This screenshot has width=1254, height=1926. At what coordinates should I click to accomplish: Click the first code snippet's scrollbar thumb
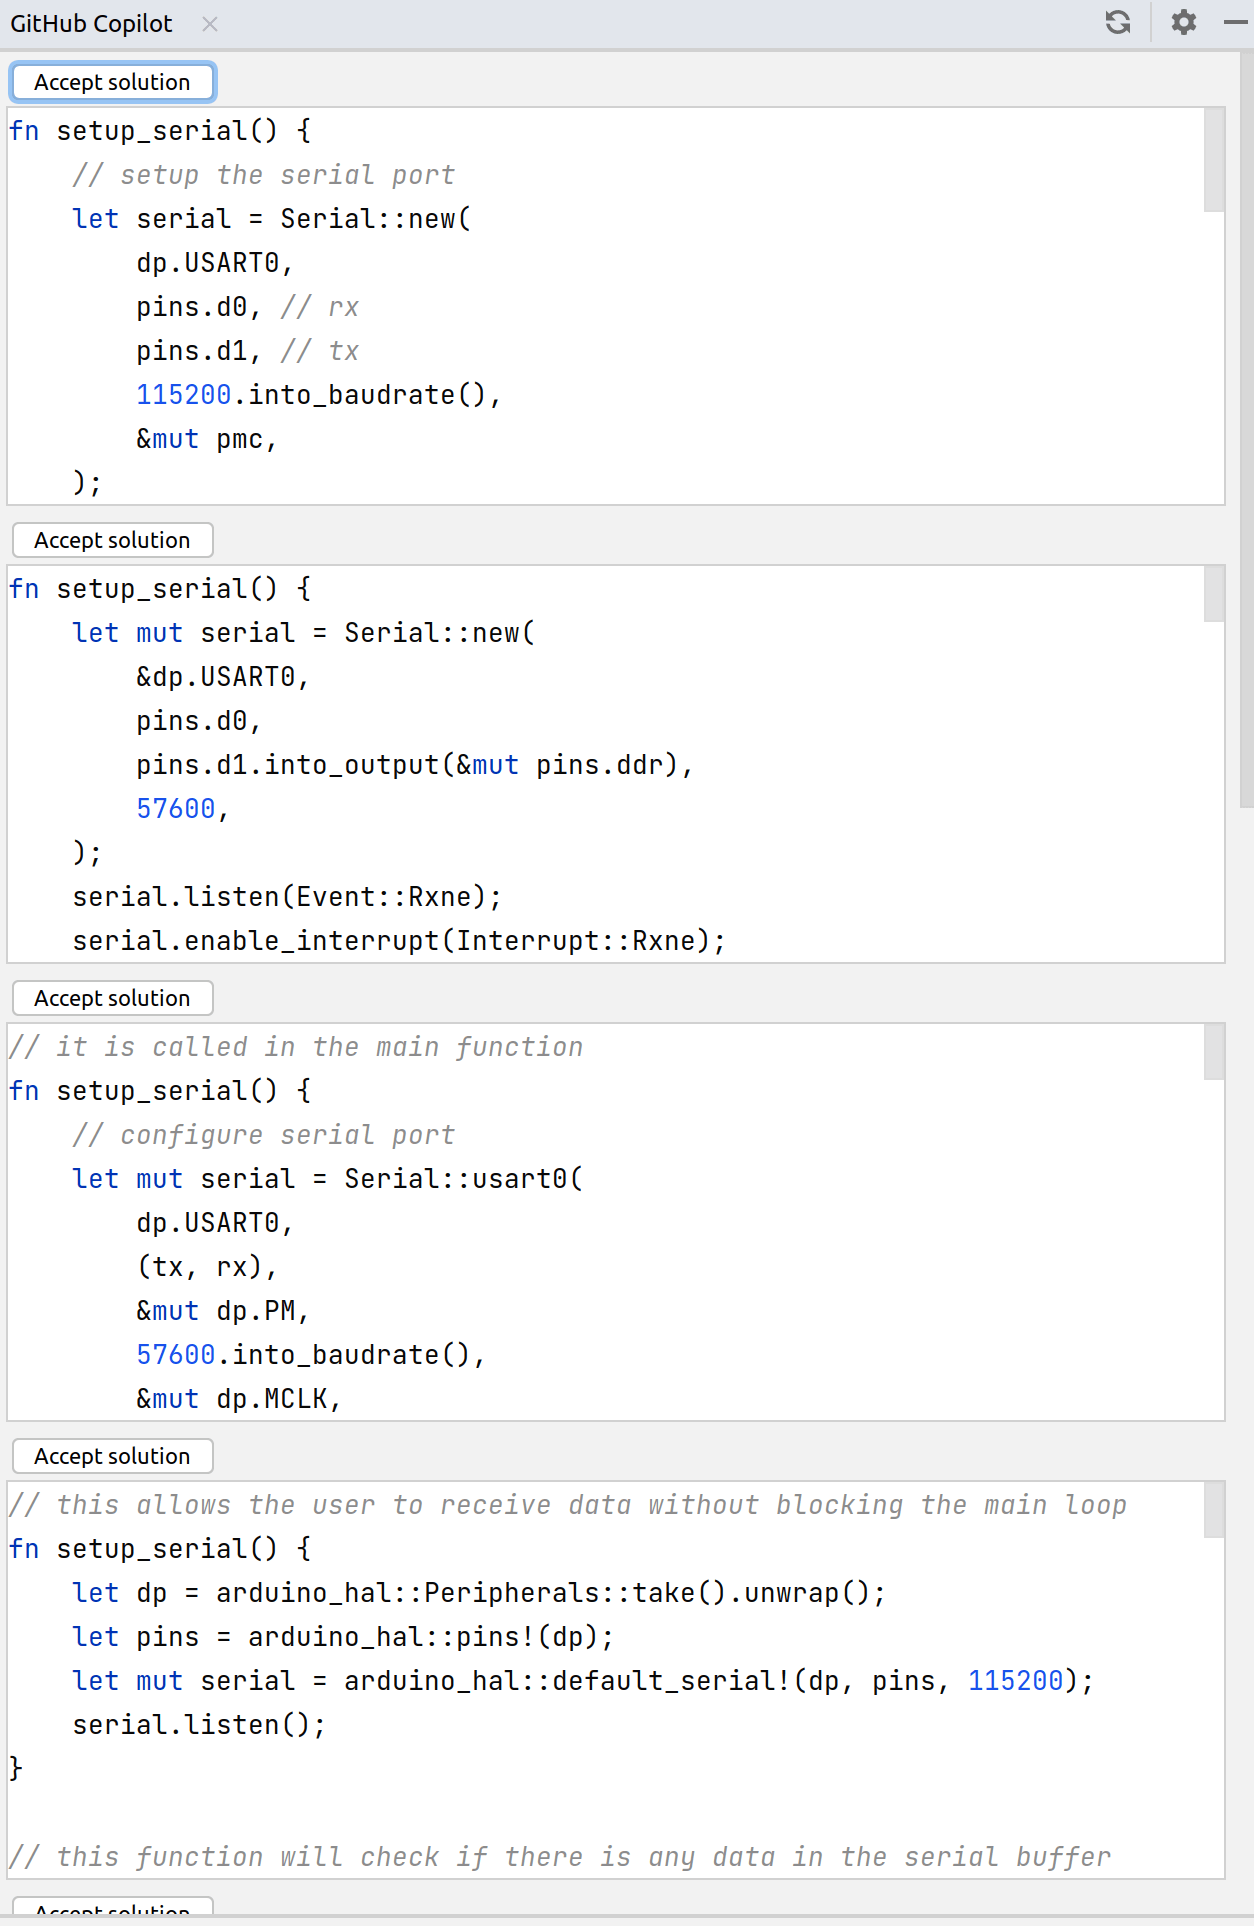[x=1214, y=160]
